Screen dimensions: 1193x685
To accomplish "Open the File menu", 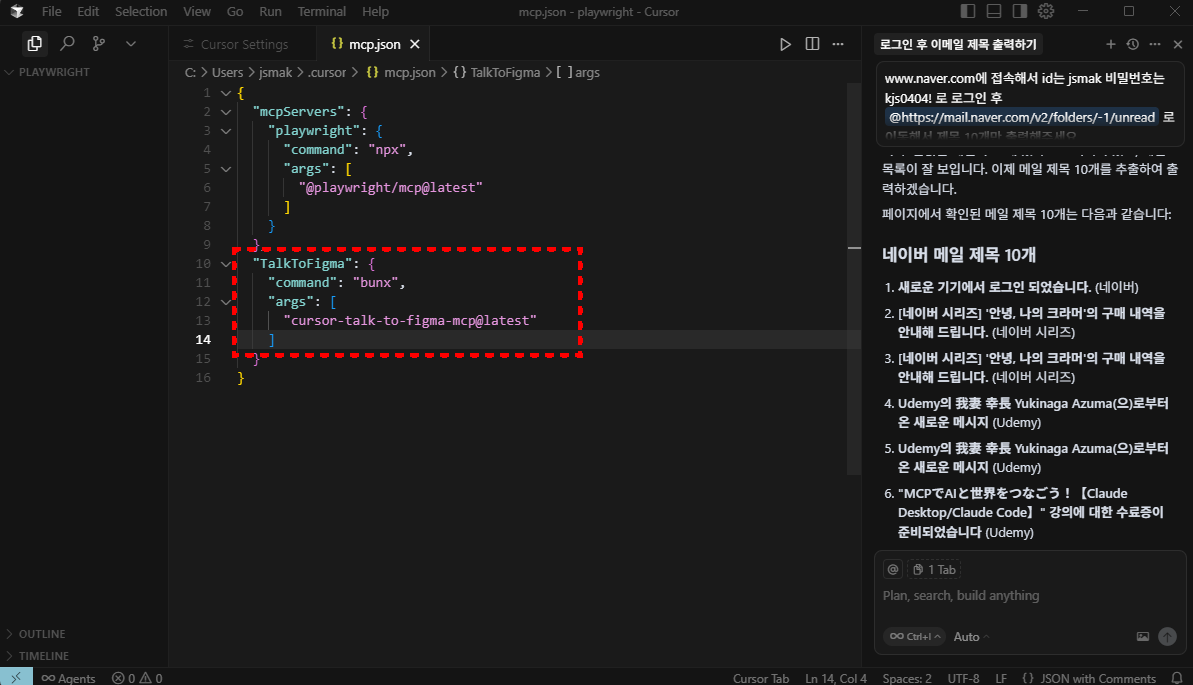I will tap(52, 11).
